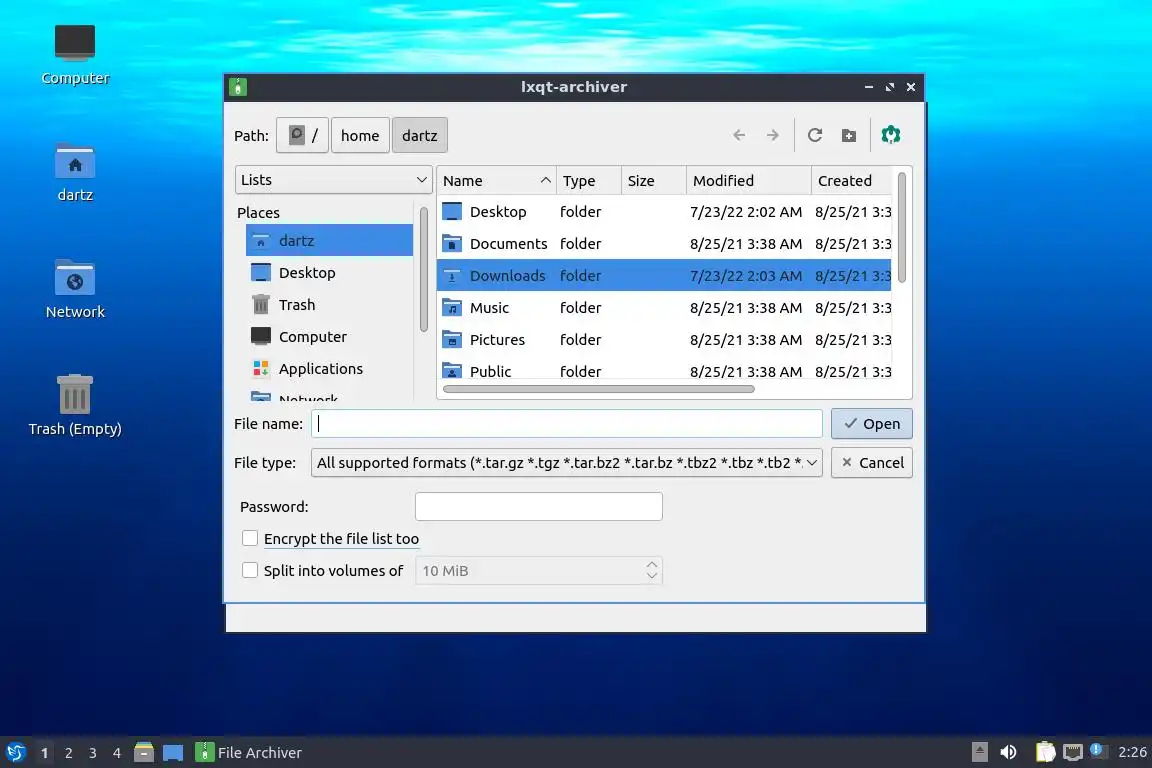Select the Desktop folder row icon
This screenshot has width=1152, height=768.
(452, 212)
